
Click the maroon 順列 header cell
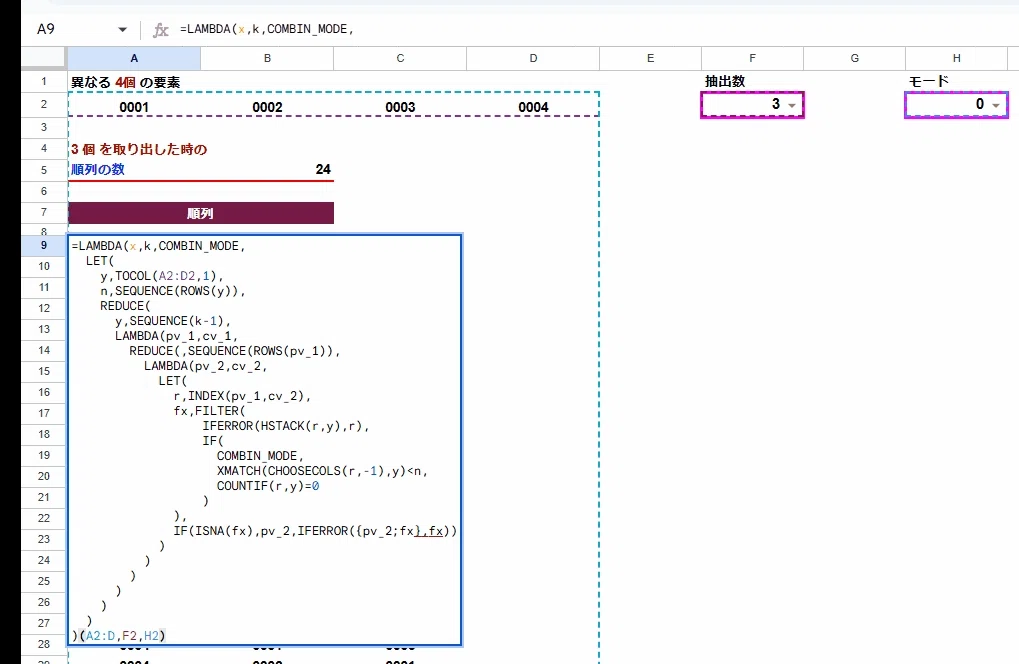pyautogui.click(x=201, y=213)
